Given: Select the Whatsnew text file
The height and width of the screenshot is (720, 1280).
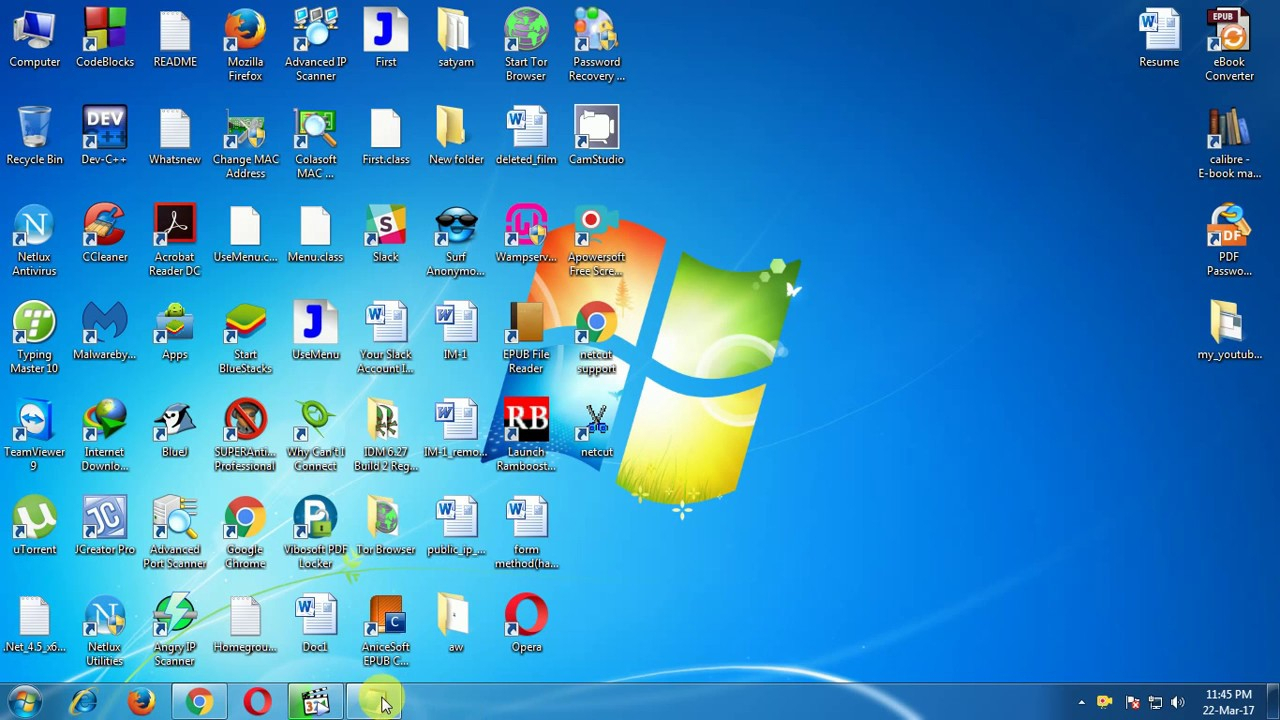Looking at the screenshot, I should (175, 137).
